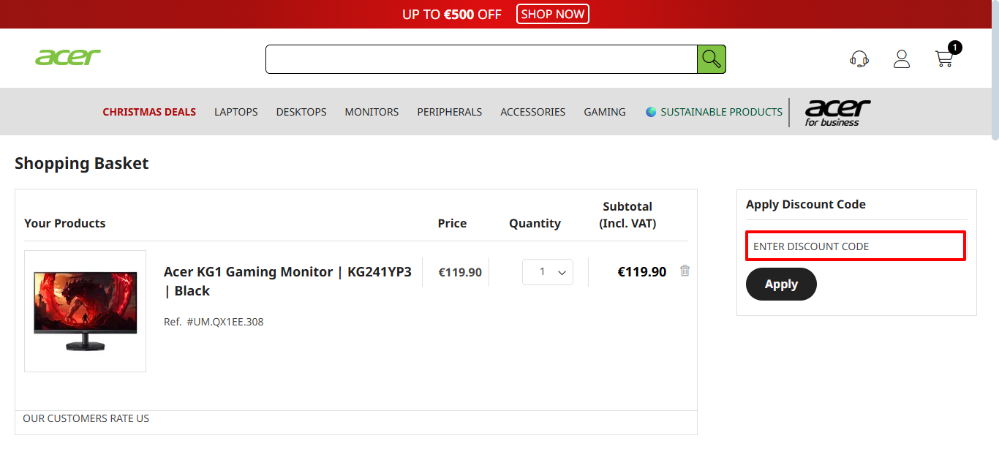This screenshot has width=999, height=462.
Task: Open Sustainable Products menu item
Action: pyautogui.click(x=721, y=112)
